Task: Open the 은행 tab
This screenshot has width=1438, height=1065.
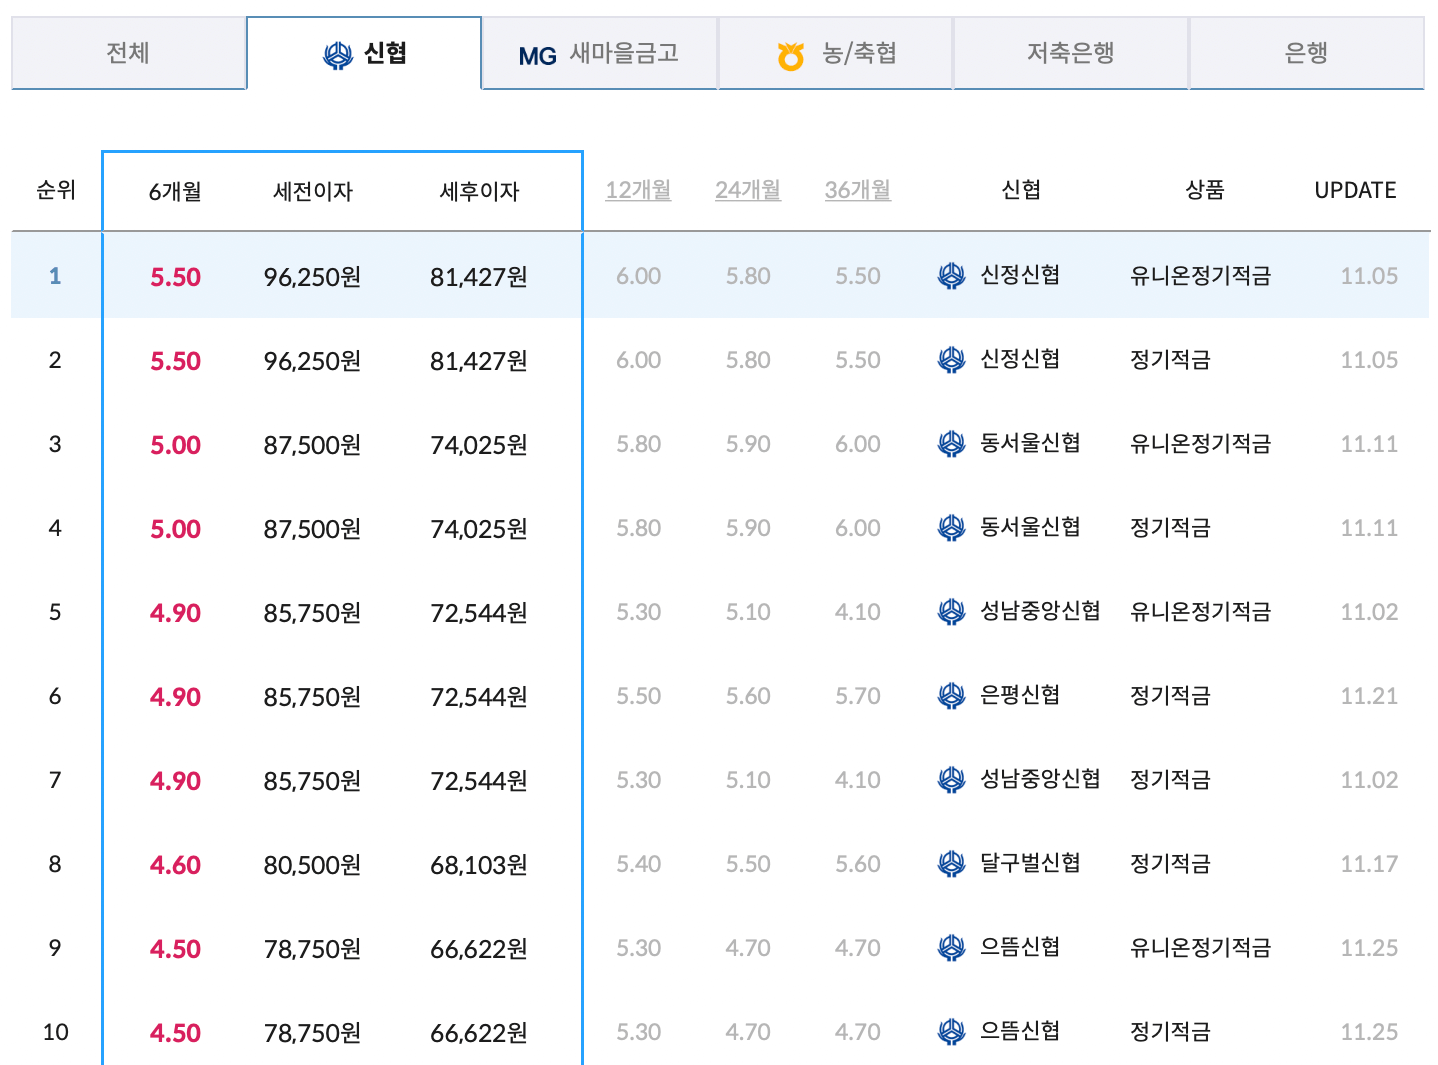Action: 1306,53
